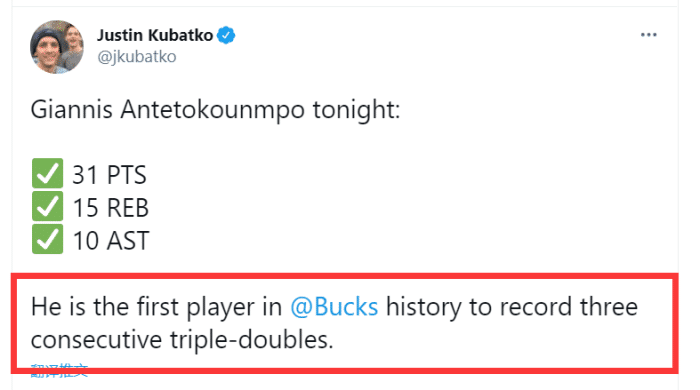Click the green checkmark beside 10 AST

point(47,239)
